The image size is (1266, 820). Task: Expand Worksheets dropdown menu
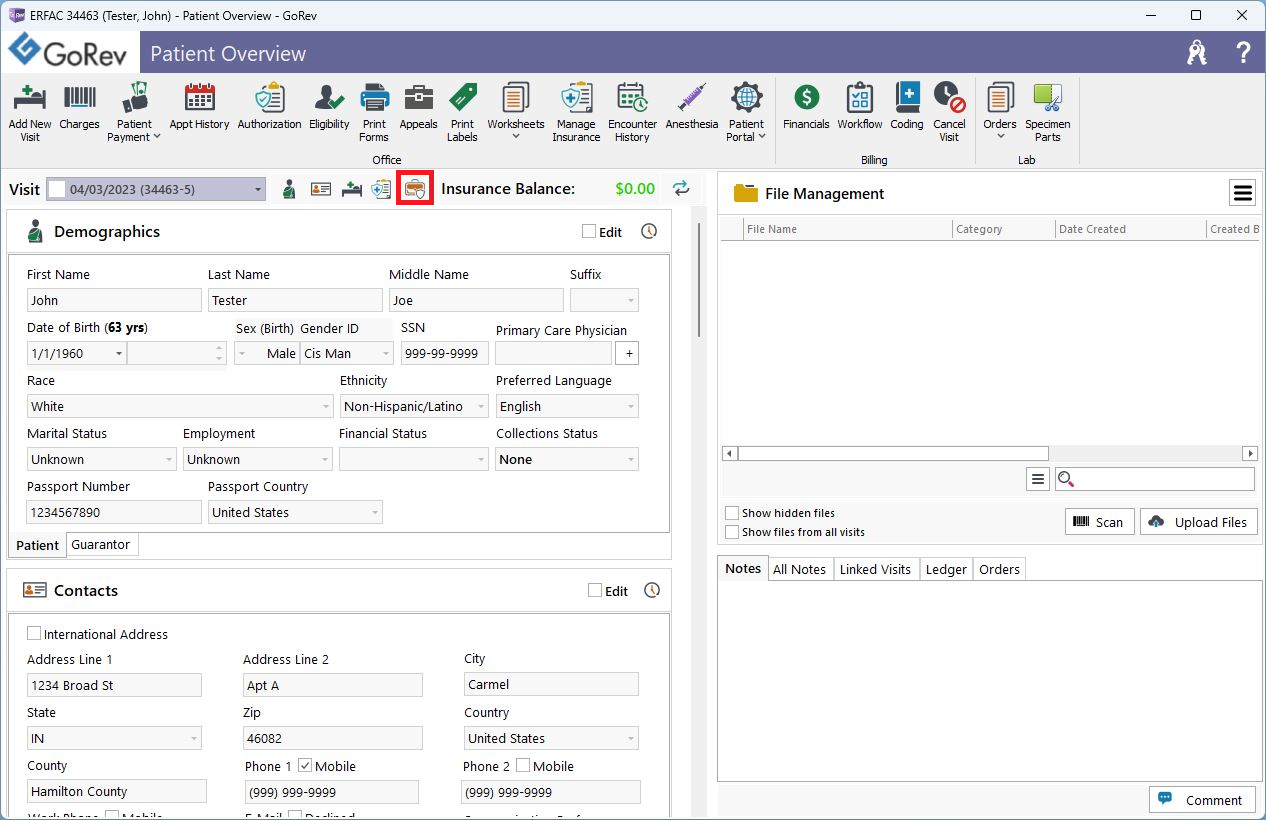pyautogui.click(x=516, y=138)
